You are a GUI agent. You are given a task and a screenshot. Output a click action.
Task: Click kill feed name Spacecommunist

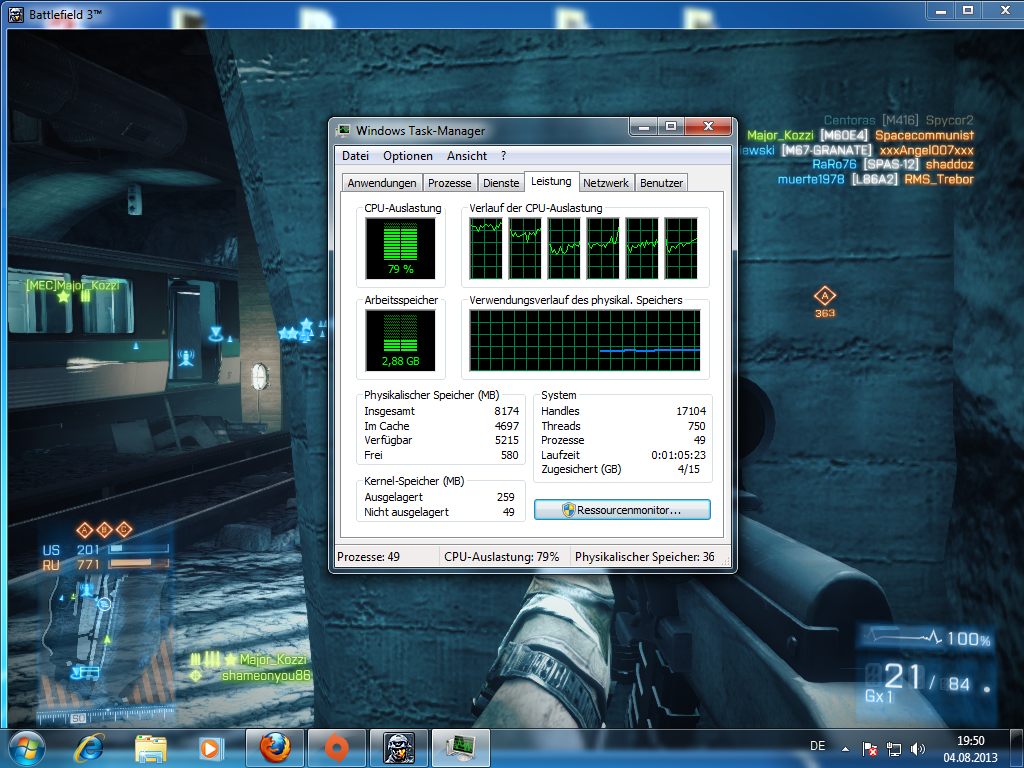(x=924, y=135)
